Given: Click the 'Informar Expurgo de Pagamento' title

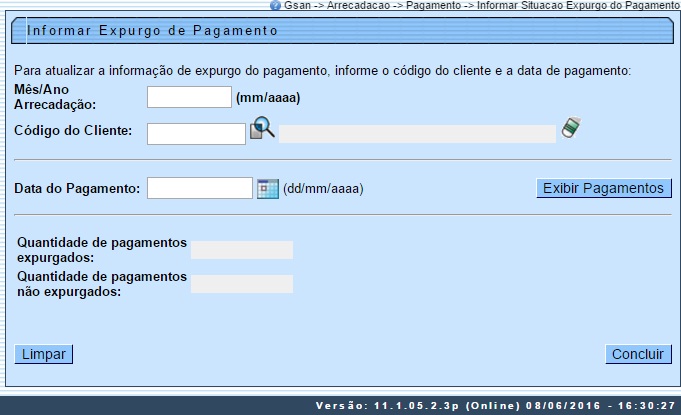Looking at the screenshot, I should click(x=152, y=30).
